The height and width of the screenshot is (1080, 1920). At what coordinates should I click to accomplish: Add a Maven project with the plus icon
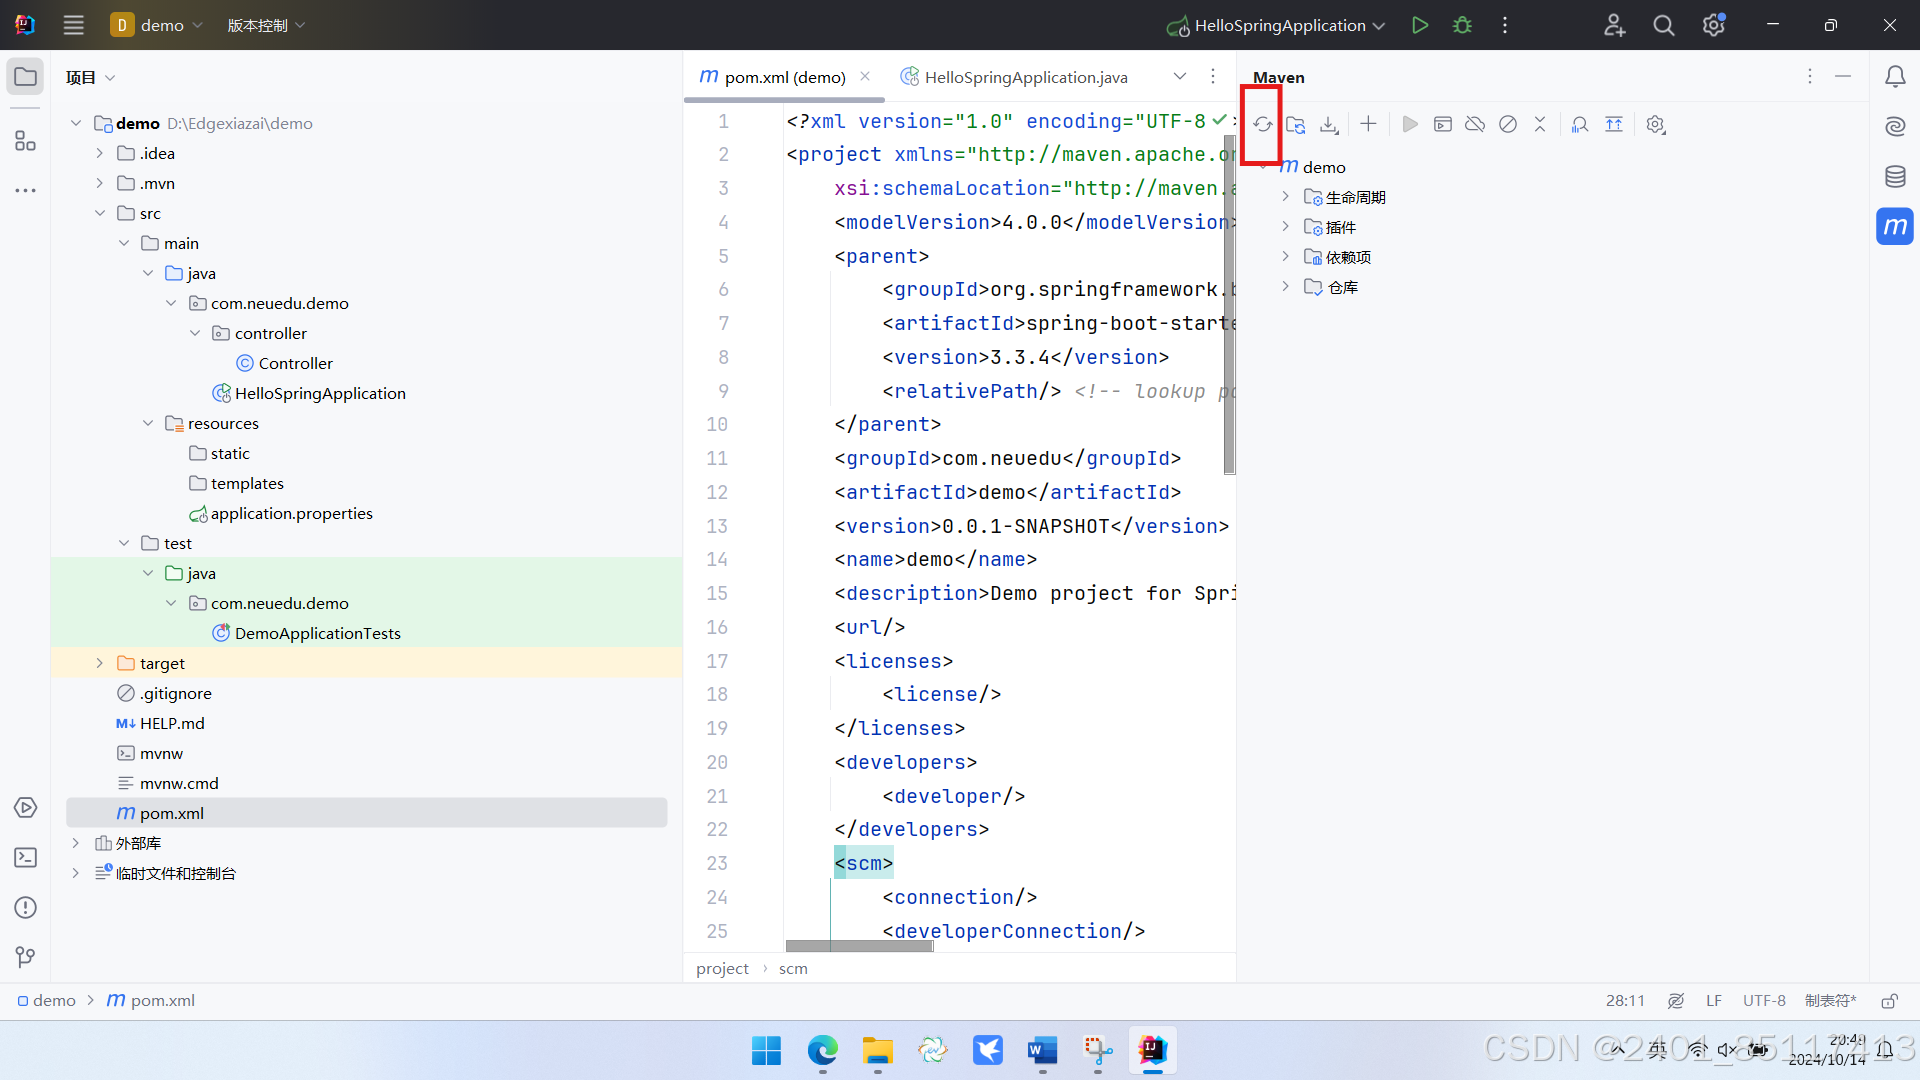[x=1368, y=124]
